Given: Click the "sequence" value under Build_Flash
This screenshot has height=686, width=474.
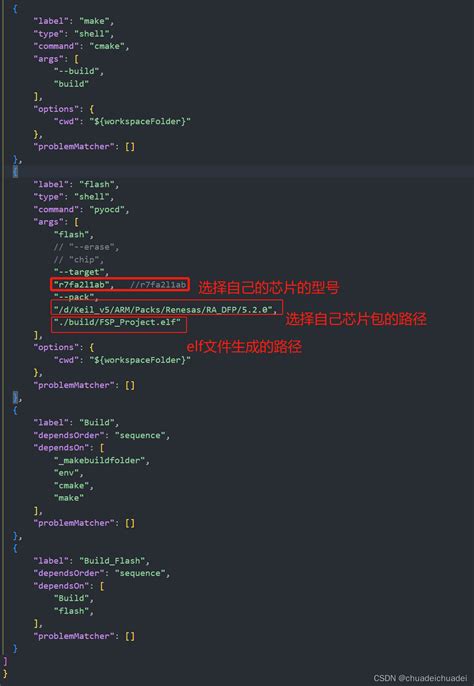Looking at the screenshot, I should point(140,573).
